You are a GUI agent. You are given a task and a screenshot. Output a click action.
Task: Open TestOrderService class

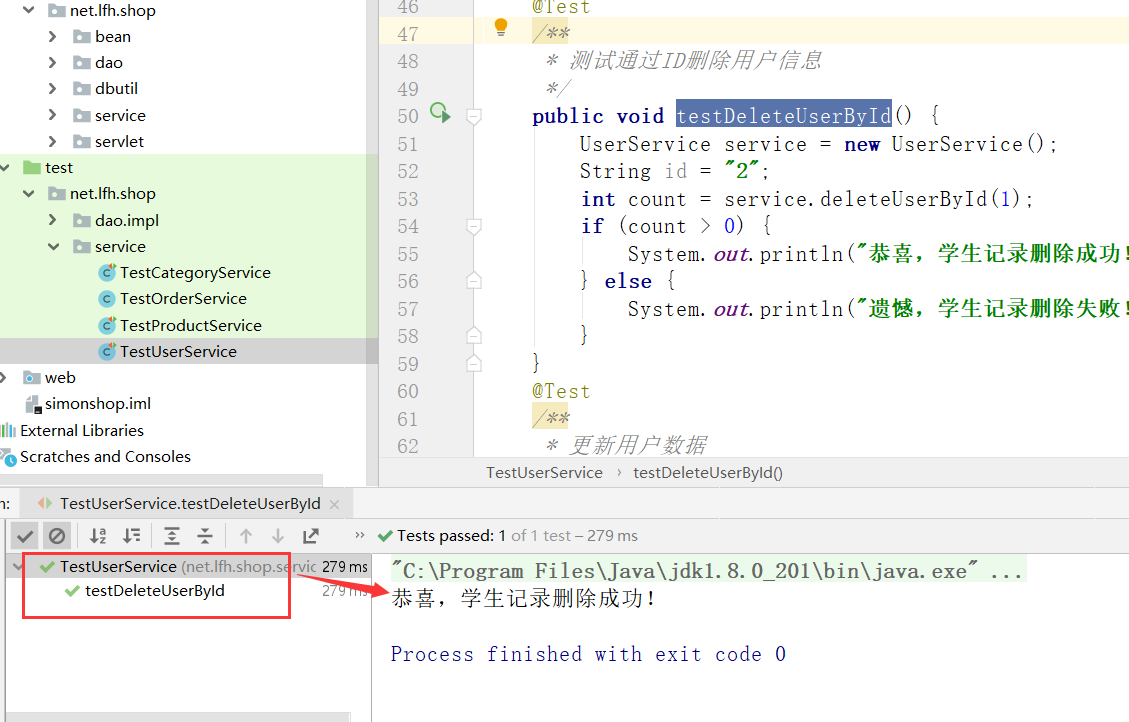pos(183,299)
